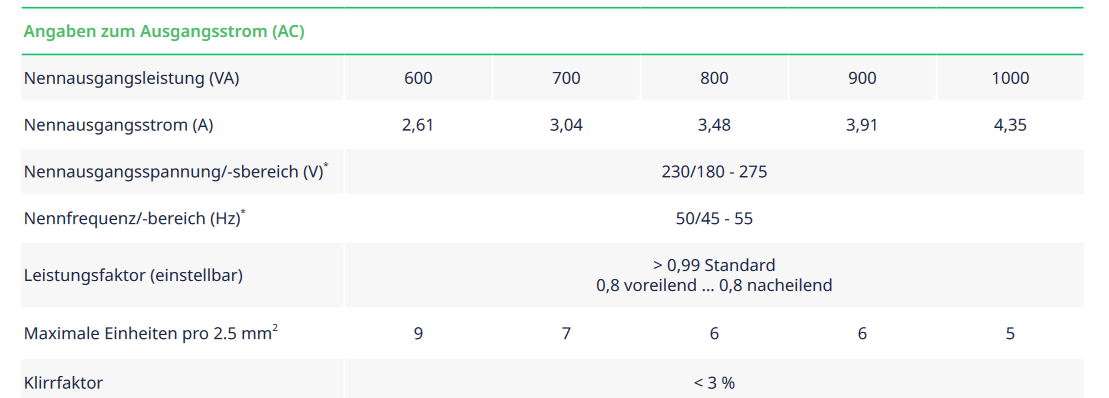This screenshot has height=398, width=1109.
Task: Select the Maximale Einheiten pro 2.5 mm² label
Action: click(x=151, y=332)
